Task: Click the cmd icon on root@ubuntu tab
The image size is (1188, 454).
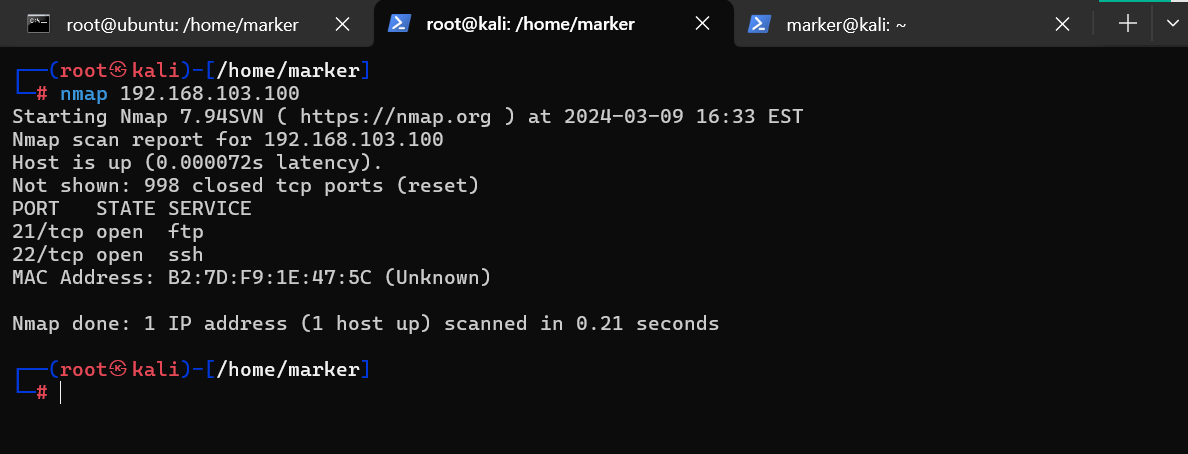Action: coord(39,24)
